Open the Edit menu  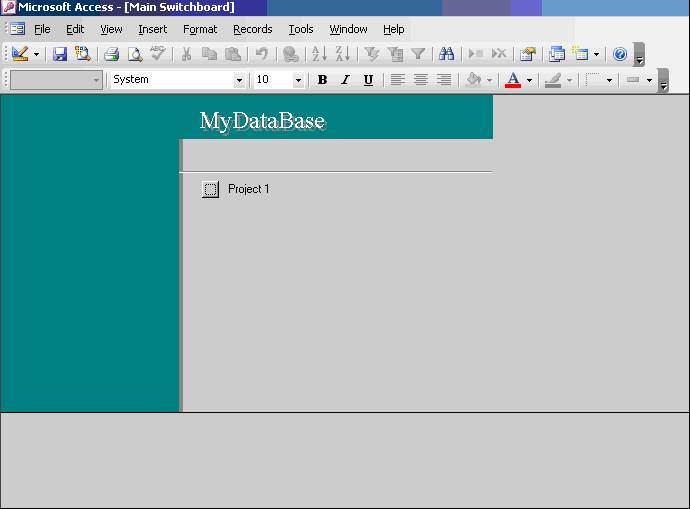[75, 29]
